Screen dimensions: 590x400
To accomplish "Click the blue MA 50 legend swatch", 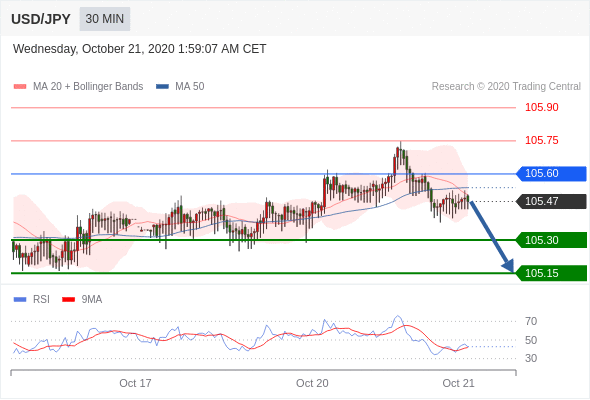I will pyautogui.click(x=162, y=87).
